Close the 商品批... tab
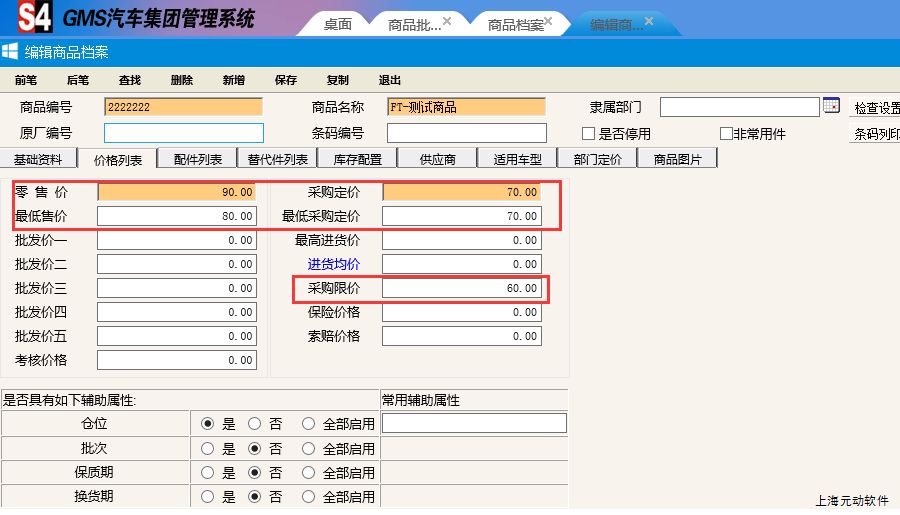 tap(446, 21)
